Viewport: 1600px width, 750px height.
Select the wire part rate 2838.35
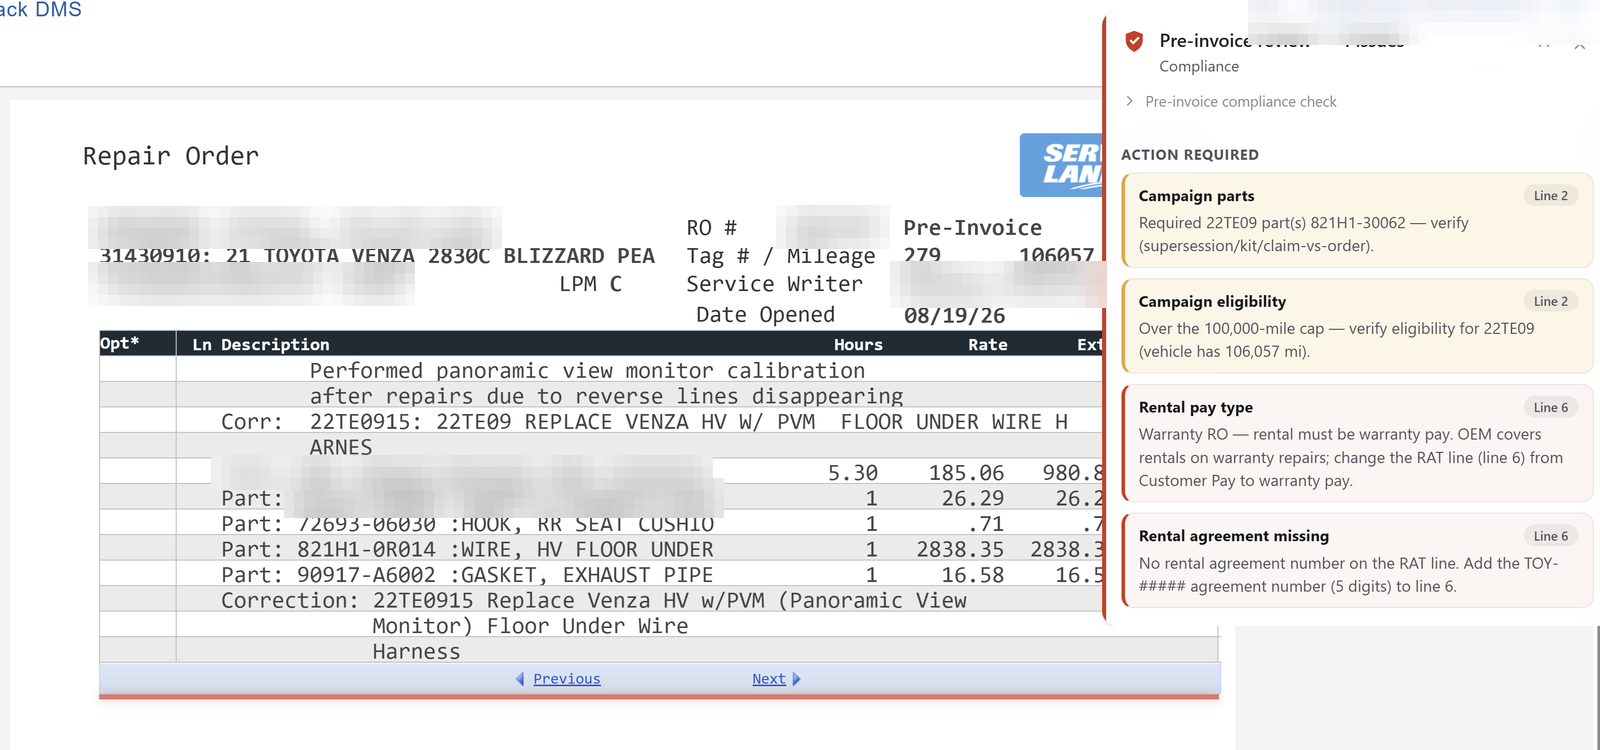click(960, 550)
